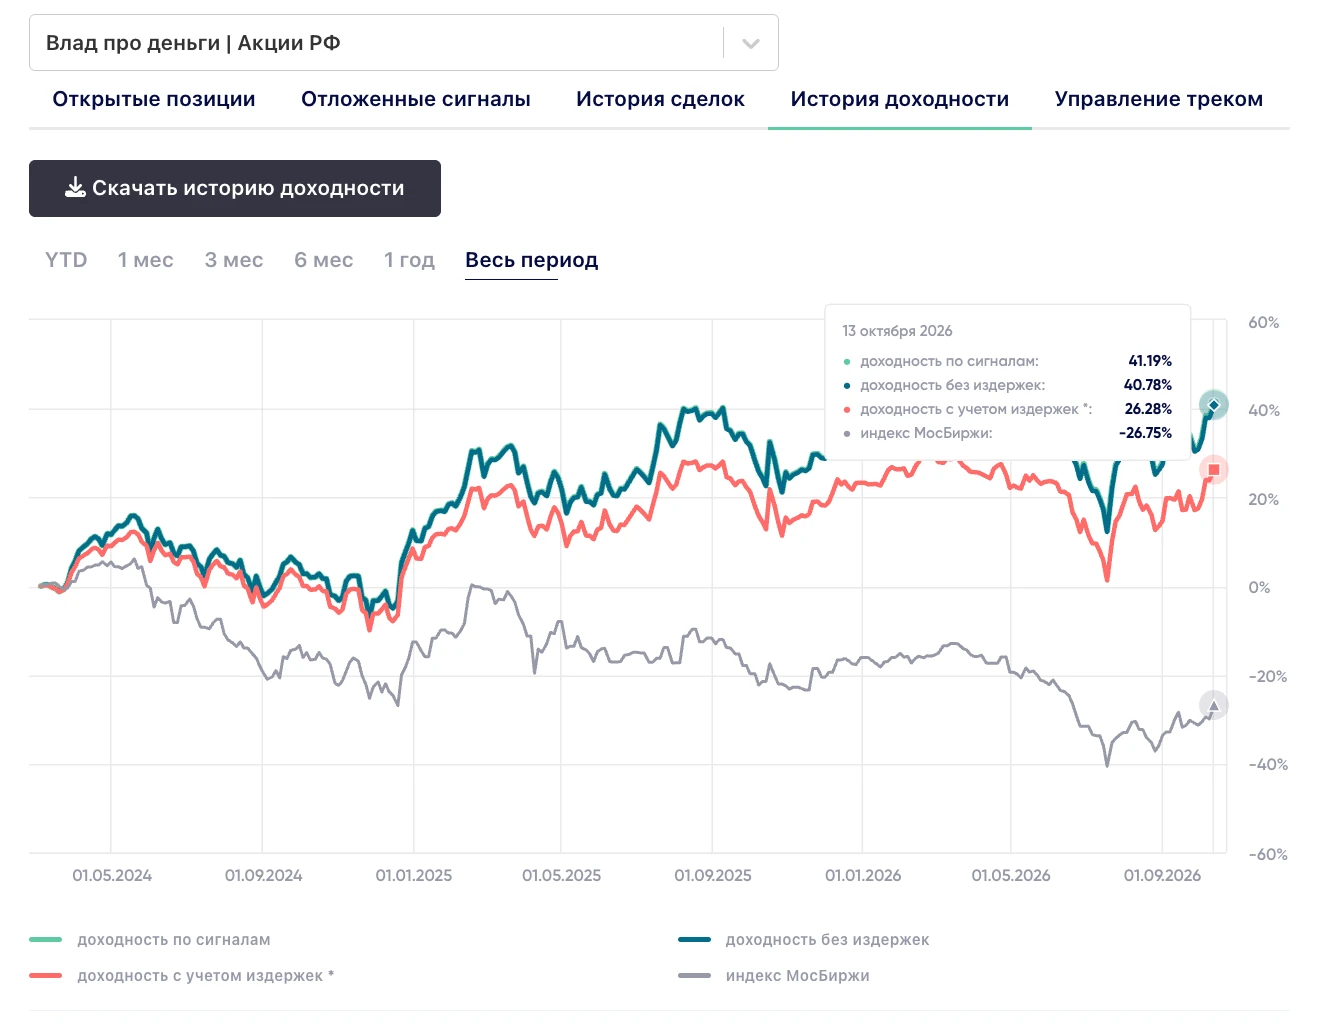Set the period to '1 мес'
The image size is (1338, 1024).
coord(146,260)
